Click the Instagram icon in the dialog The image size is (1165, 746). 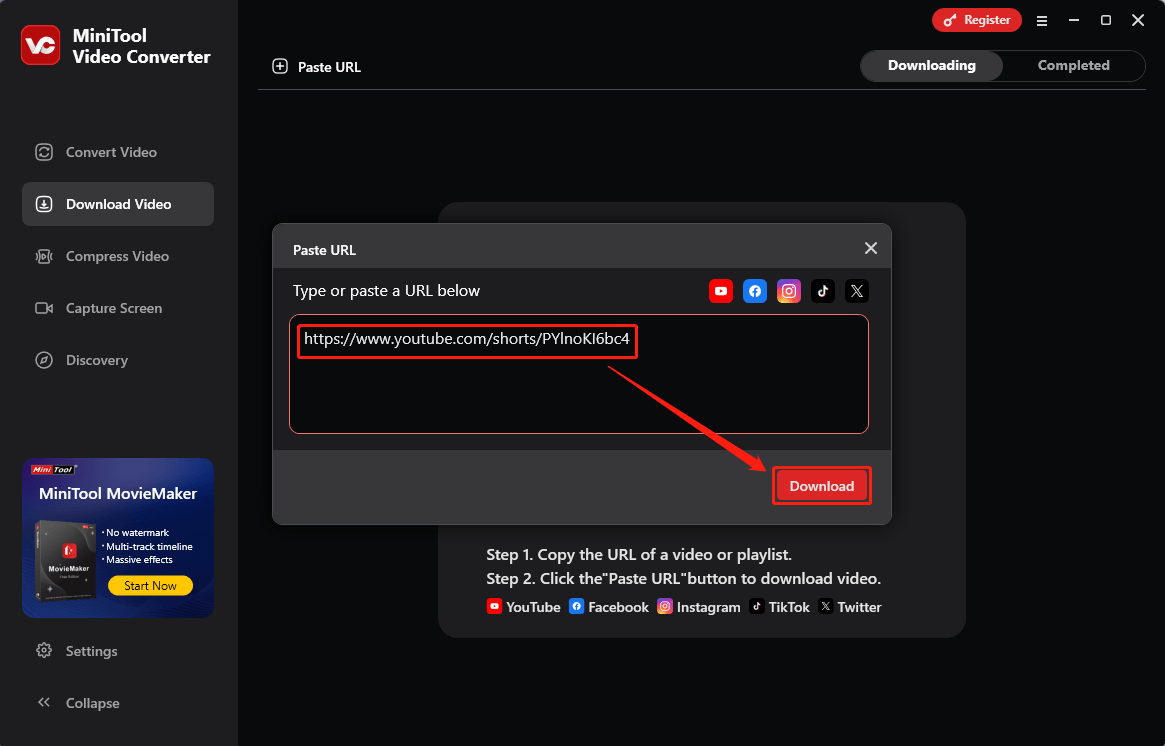click(x=789, y=291)
